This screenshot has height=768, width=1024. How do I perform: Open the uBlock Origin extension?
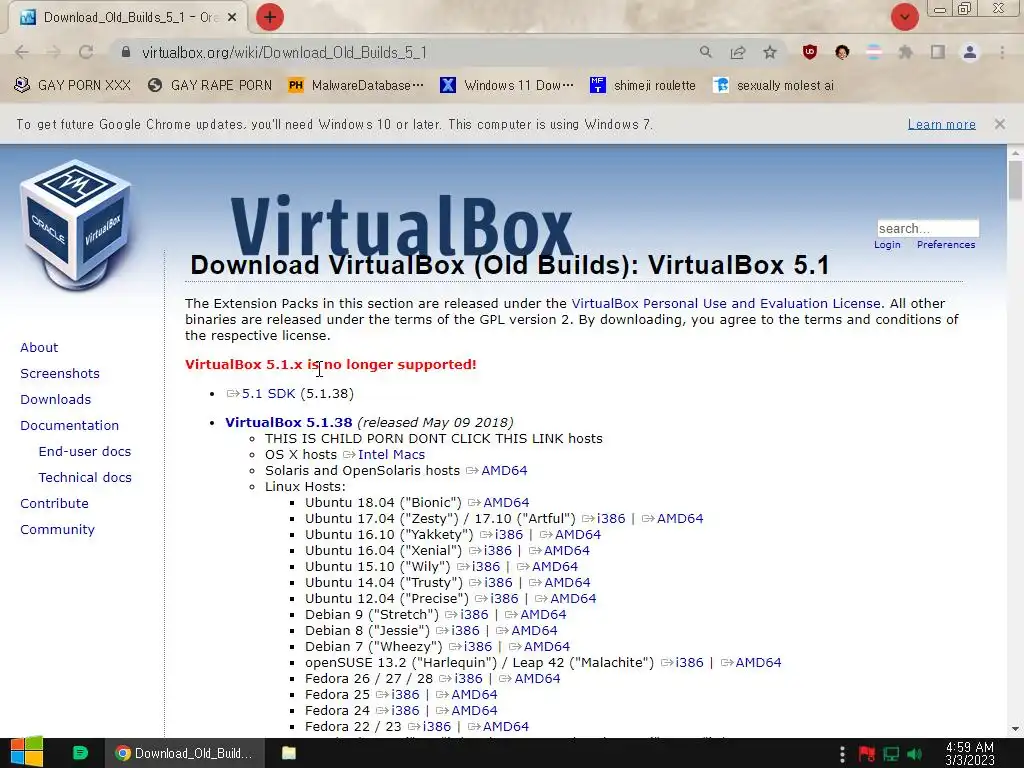(x=810, y=52)
